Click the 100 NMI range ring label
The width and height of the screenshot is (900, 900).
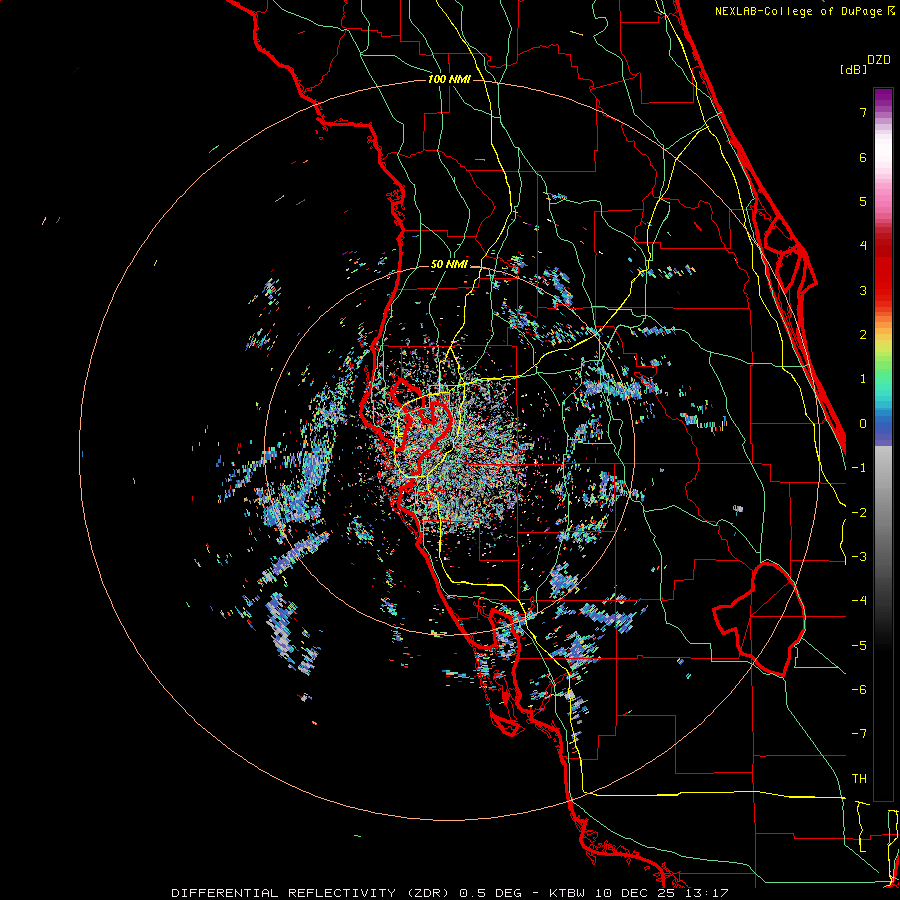point(449,79)
